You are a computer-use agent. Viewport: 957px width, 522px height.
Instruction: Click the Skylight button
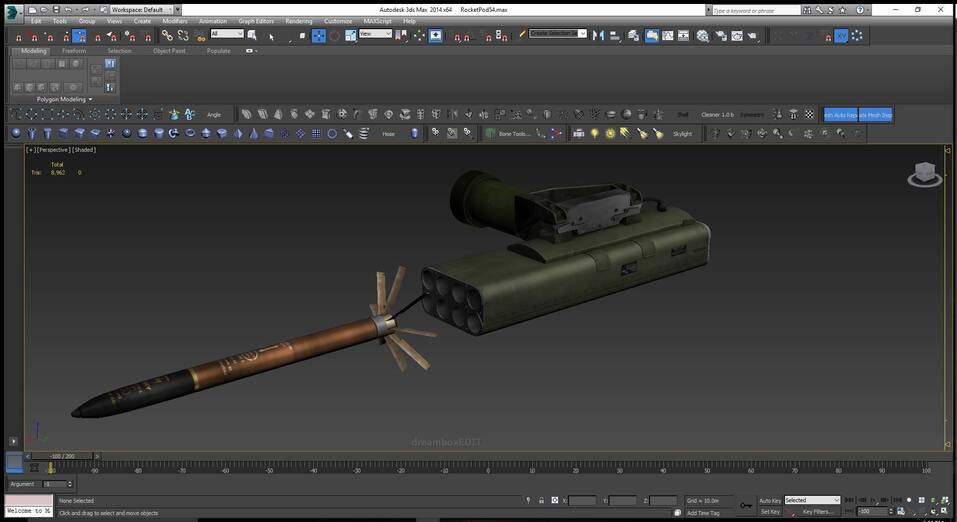682,133
